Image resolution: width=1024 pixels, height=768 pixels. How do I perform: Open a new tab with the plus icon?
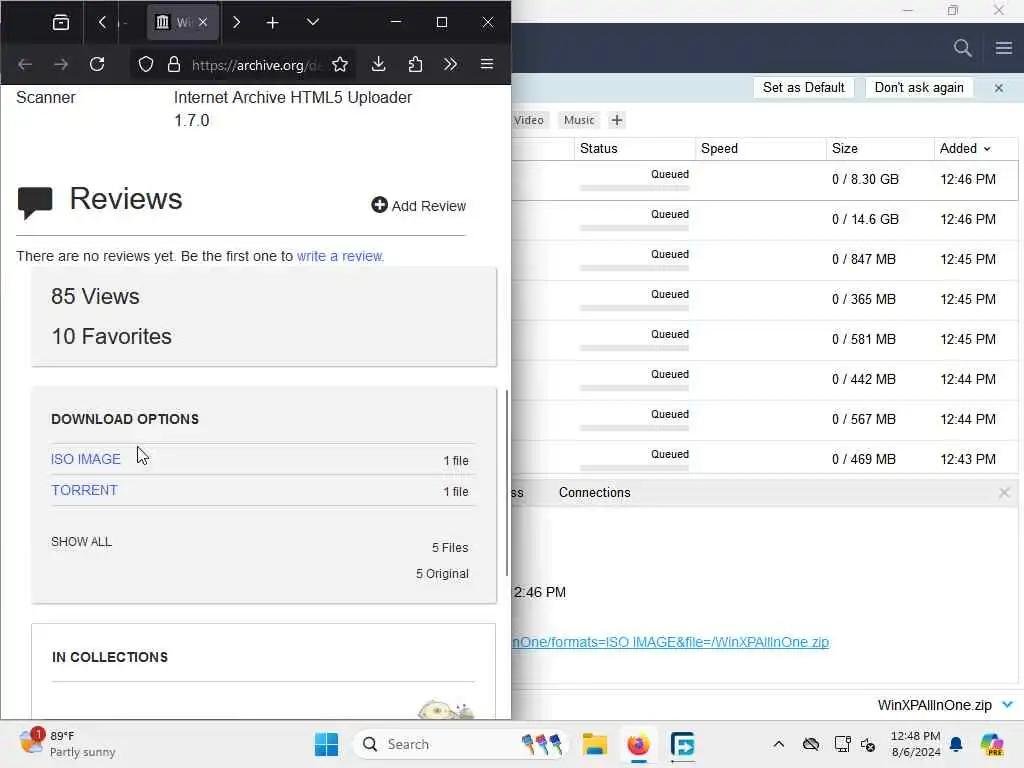(272, 22)
